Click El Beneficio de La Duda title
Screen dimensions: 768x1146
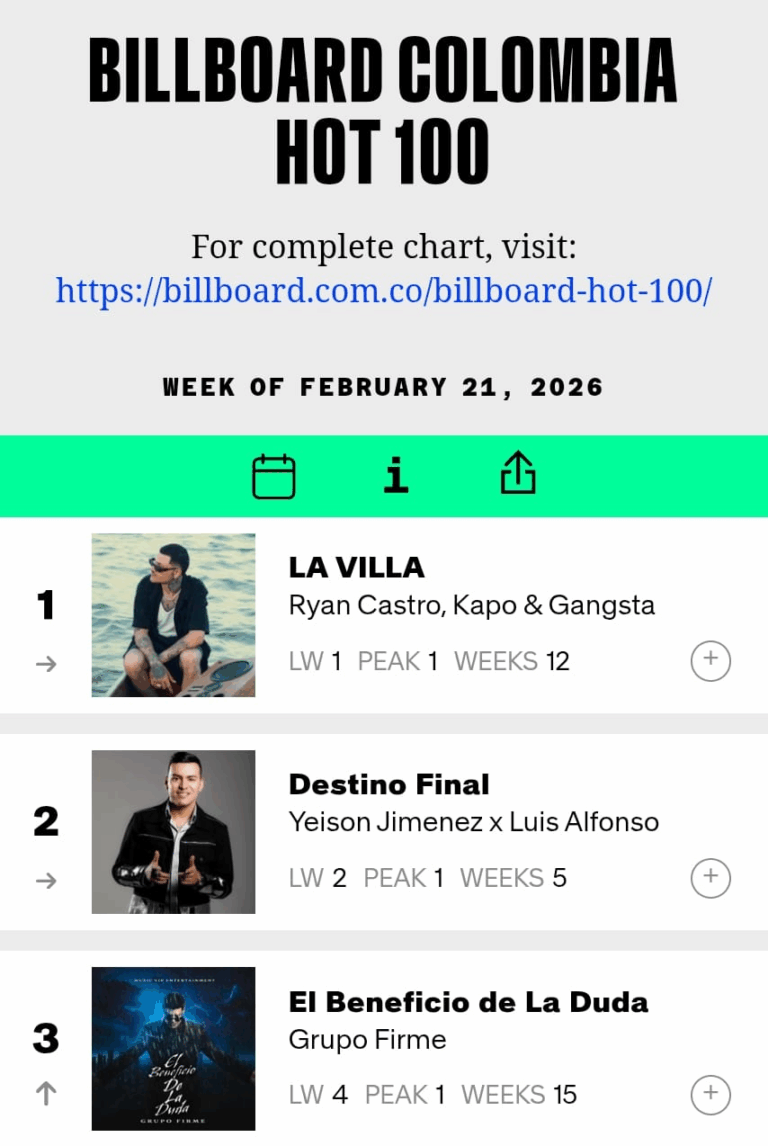(468, 1001)
